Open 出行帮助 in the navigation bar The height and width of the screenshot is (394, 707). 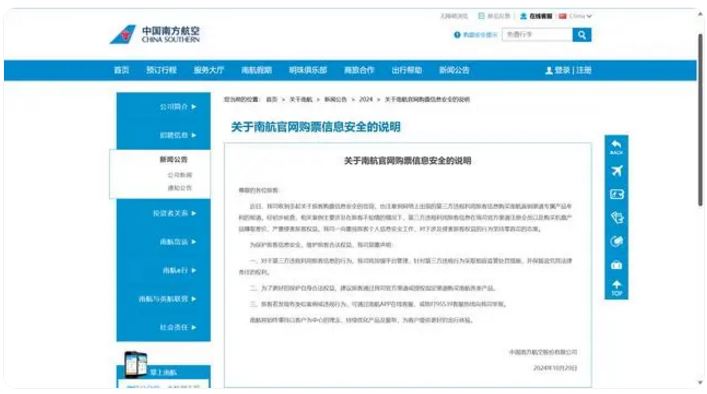[407, 70]
